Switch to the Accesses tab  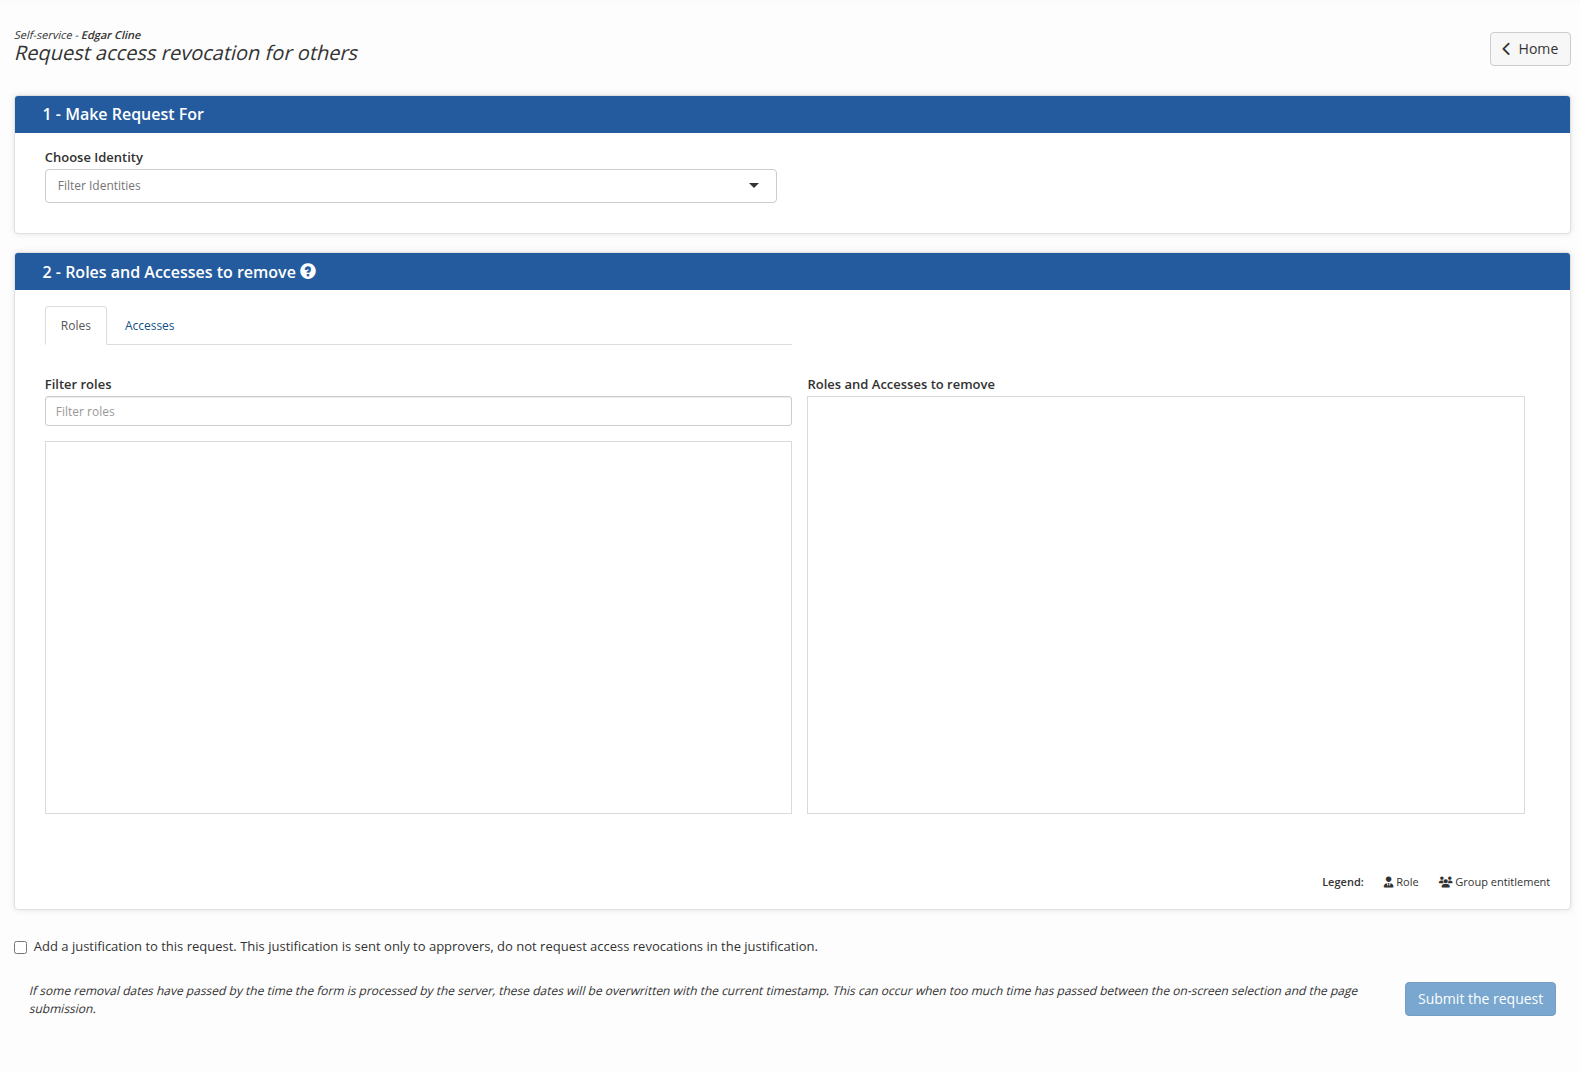[x=150, y=326]
